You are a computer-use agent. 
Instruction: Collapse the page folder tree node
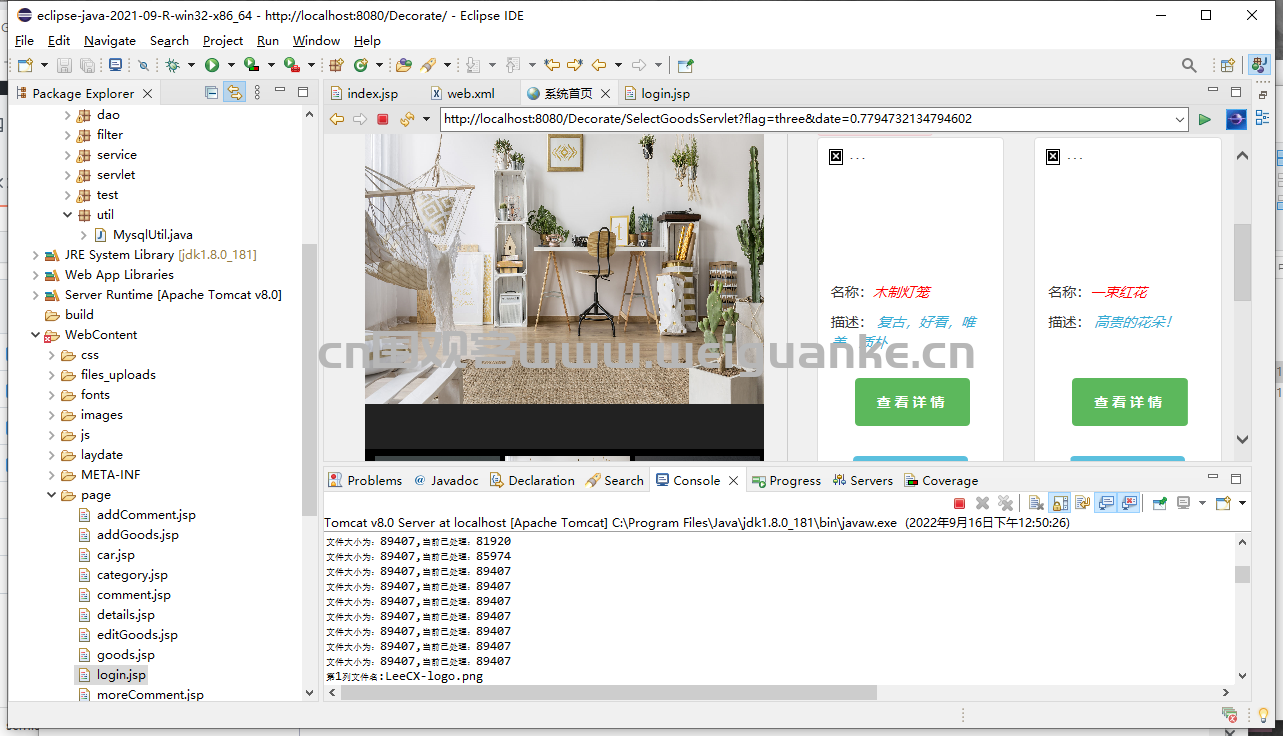(x=52, y=495)
